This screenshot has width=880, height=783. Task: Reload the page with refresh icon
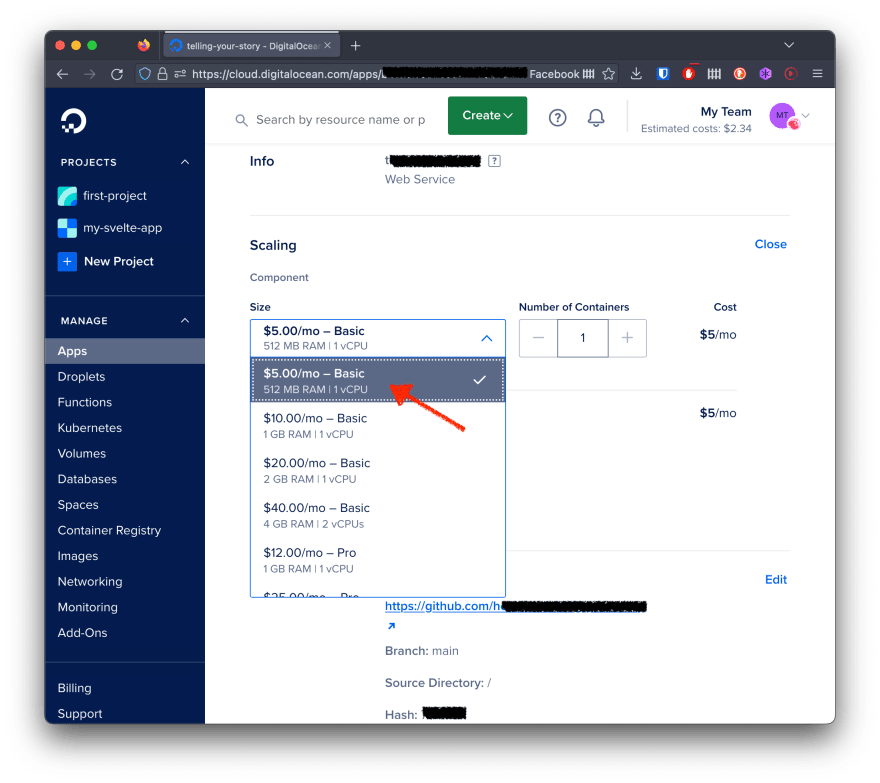click(117, 74)
